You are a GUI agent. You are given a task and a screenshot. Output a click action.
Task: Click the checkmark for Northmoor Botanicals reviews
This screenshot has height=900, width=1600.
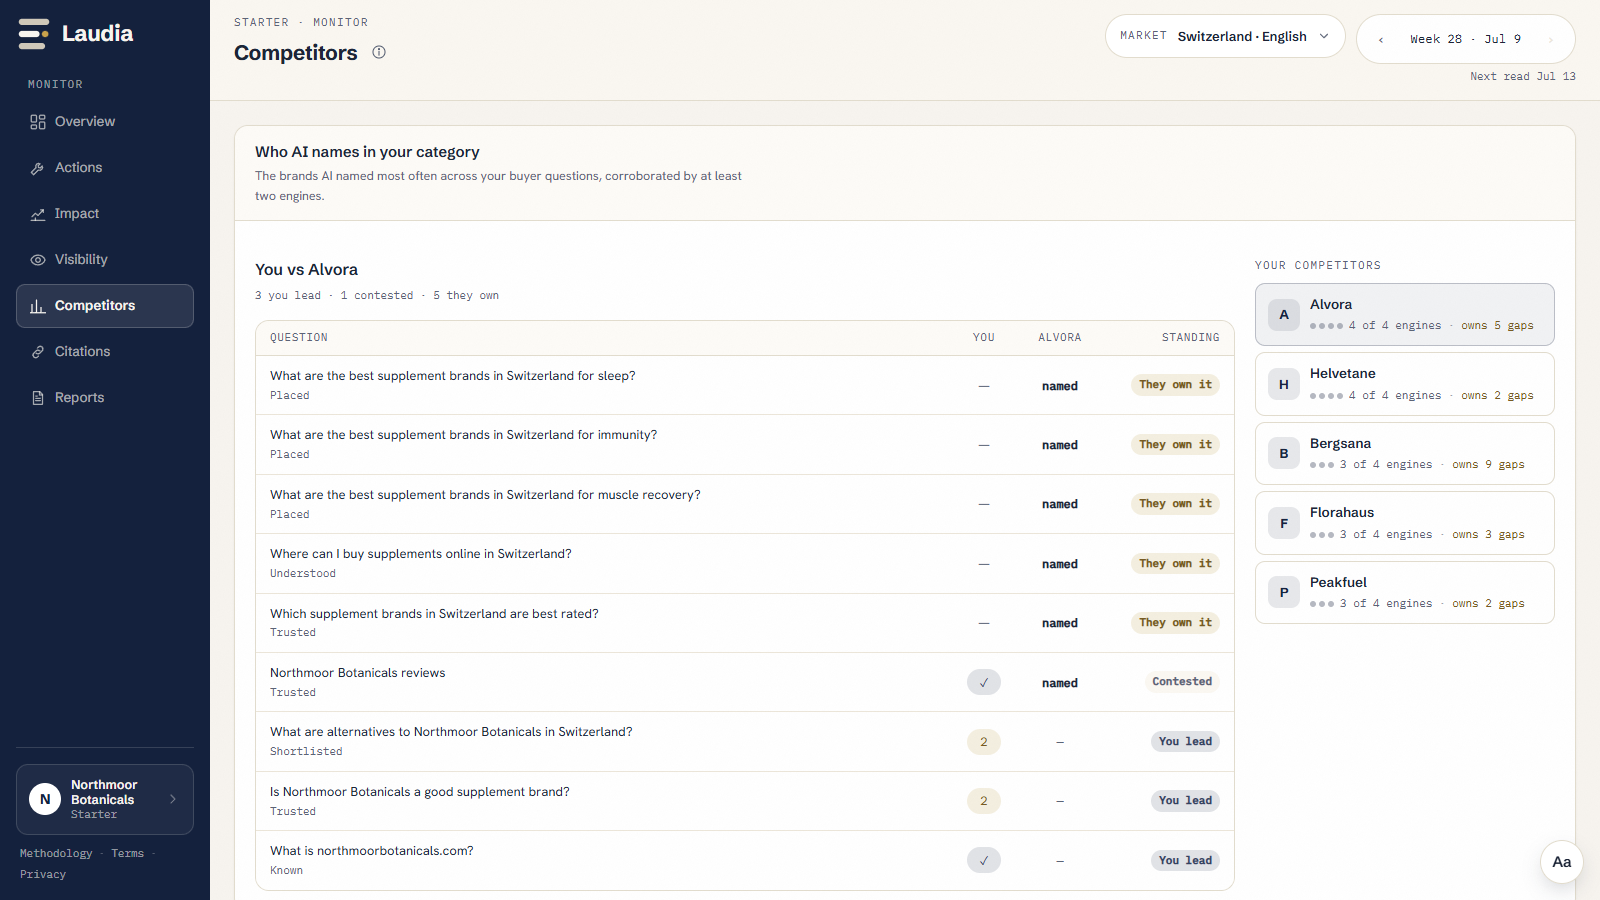[x=984, y=682]
